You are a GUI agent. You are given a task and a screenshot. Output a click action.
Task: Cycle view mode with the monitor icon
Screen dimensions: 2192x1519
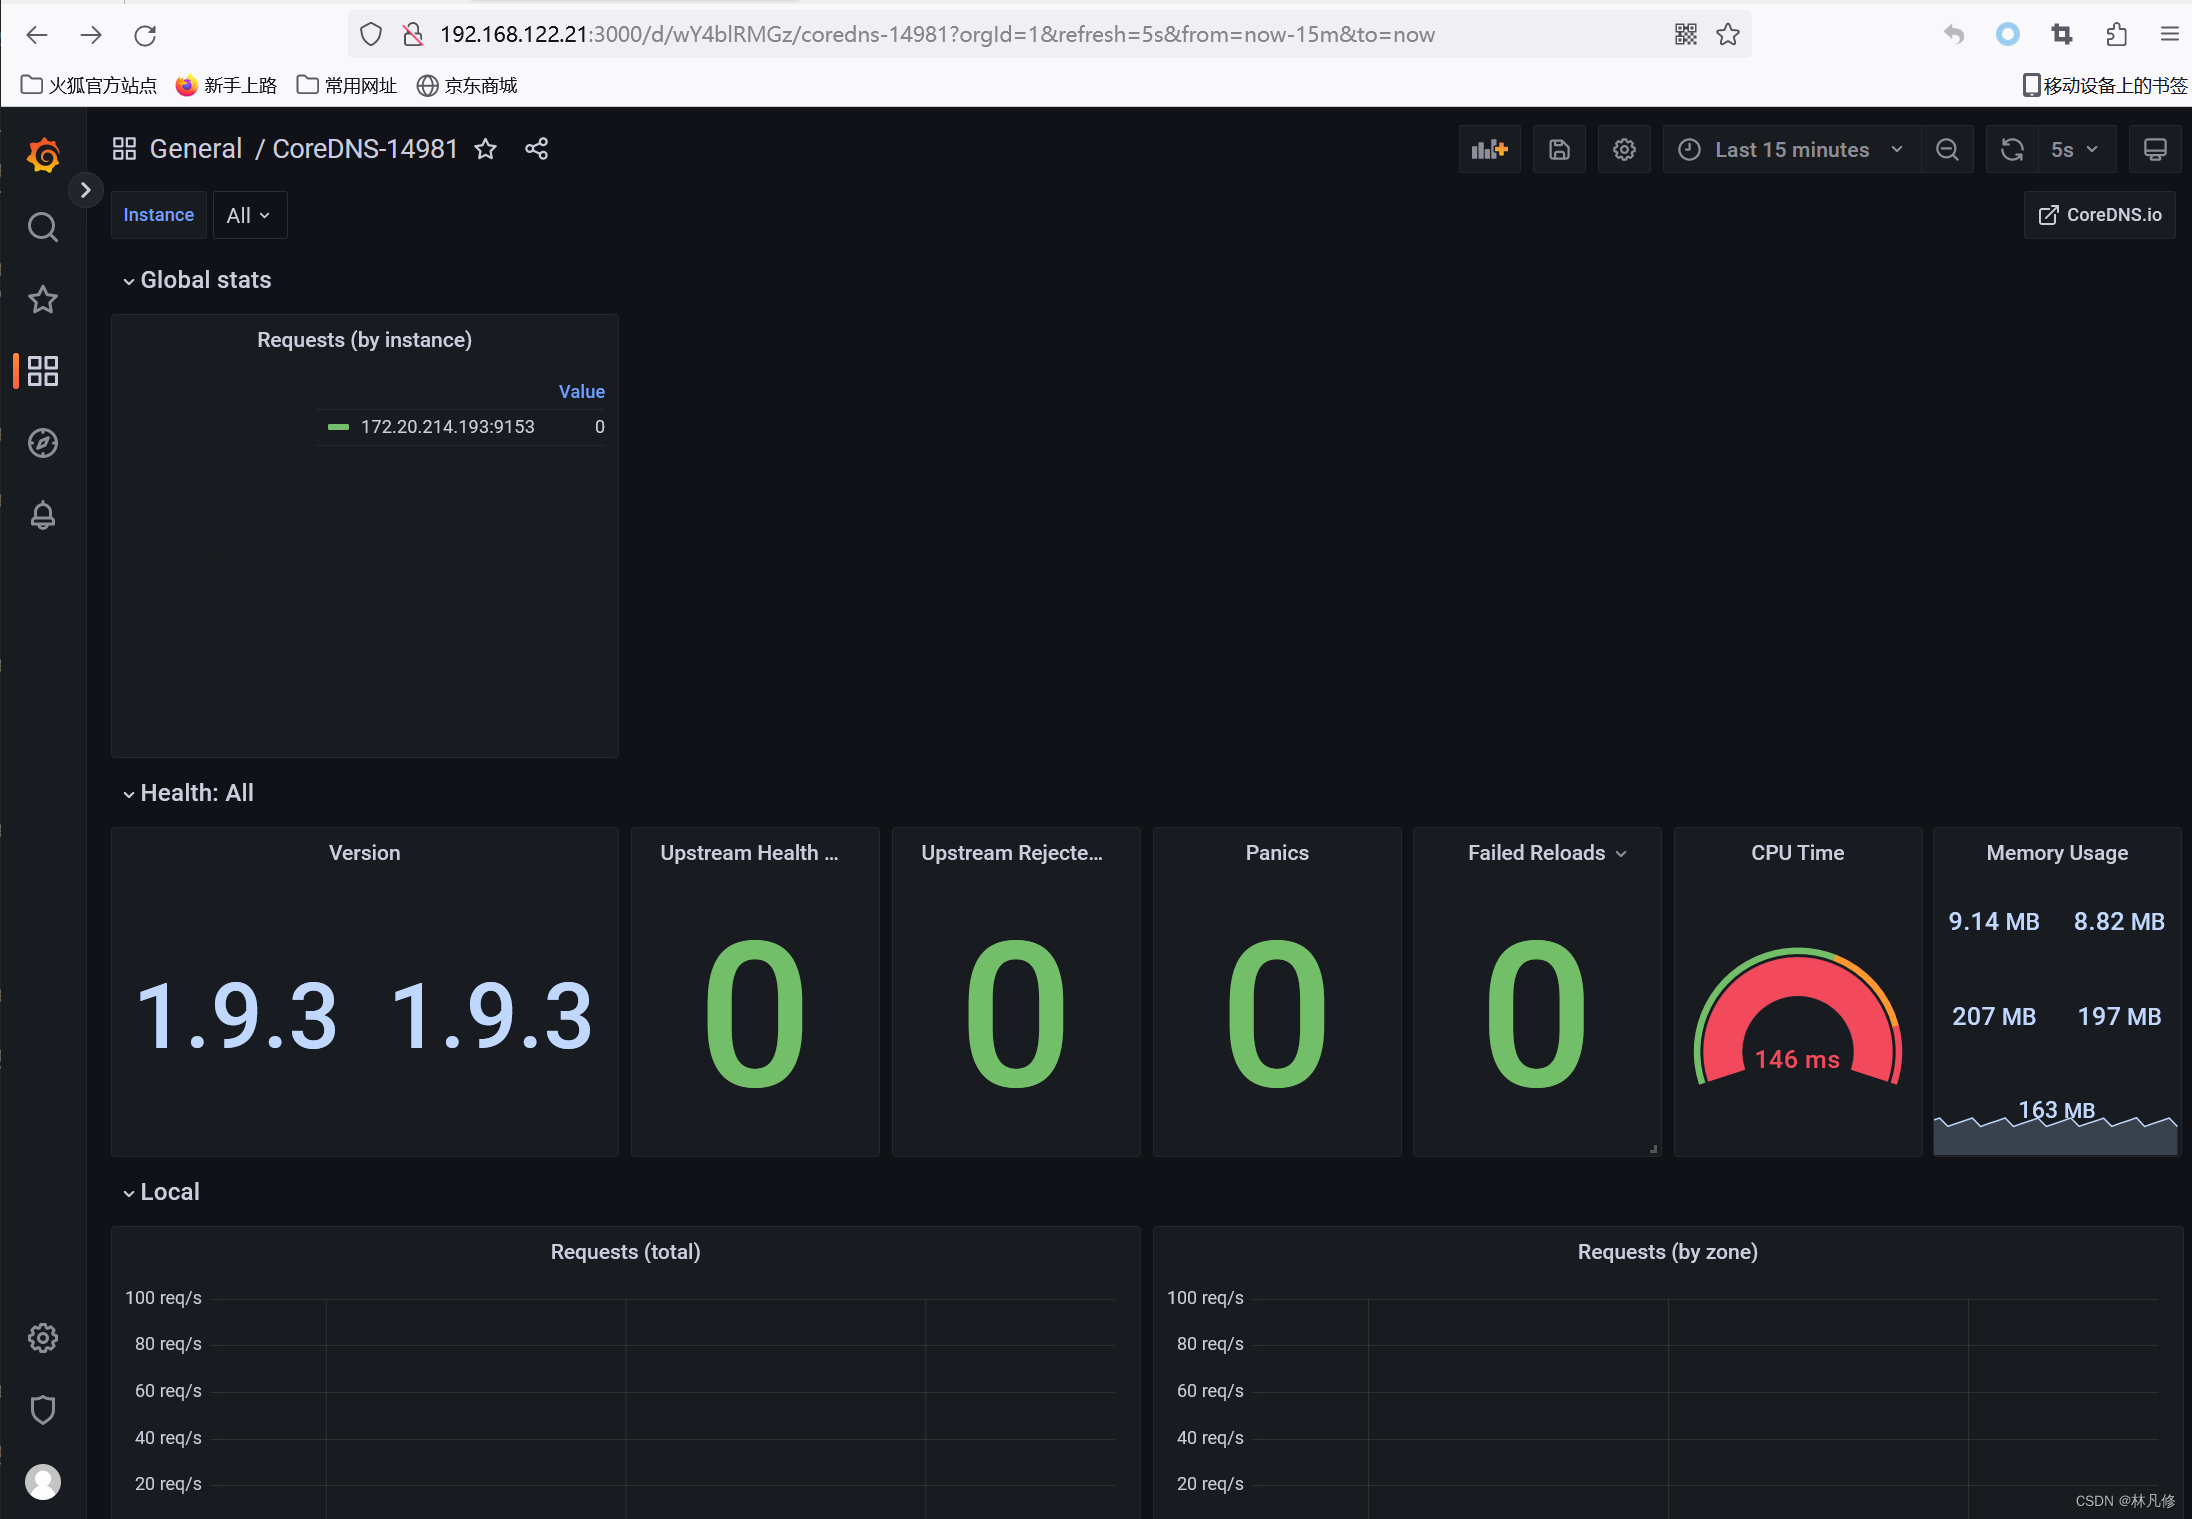click(x=2155, y=150)
